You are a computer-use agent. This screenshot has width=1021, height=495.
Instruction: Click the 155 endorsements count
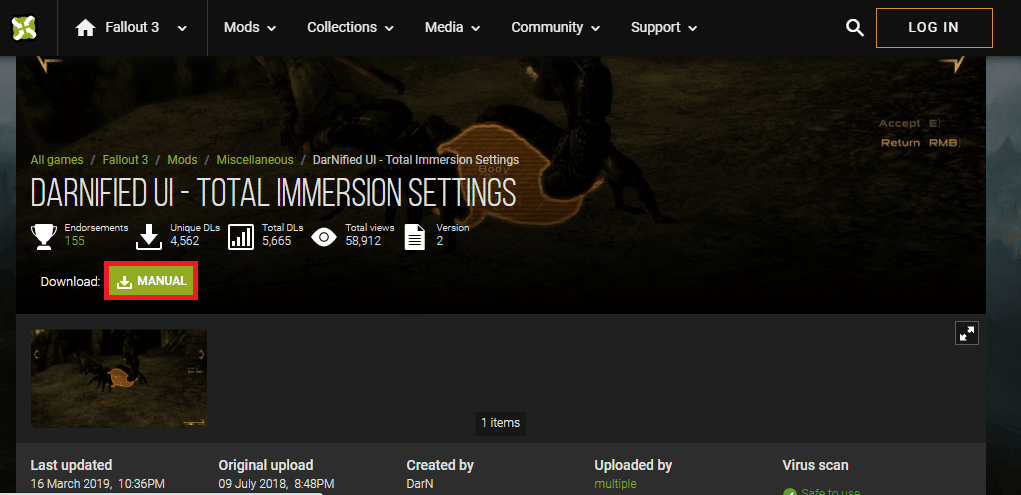tap(74, 241)
